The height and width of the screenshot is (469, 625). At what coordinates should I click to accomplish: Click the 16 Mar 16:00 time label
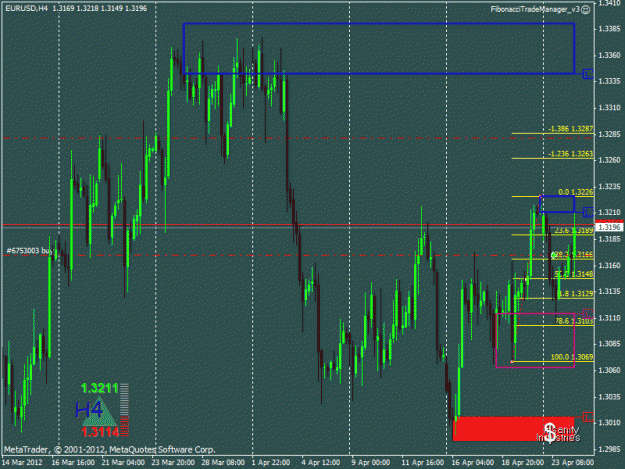coord(73,462)
